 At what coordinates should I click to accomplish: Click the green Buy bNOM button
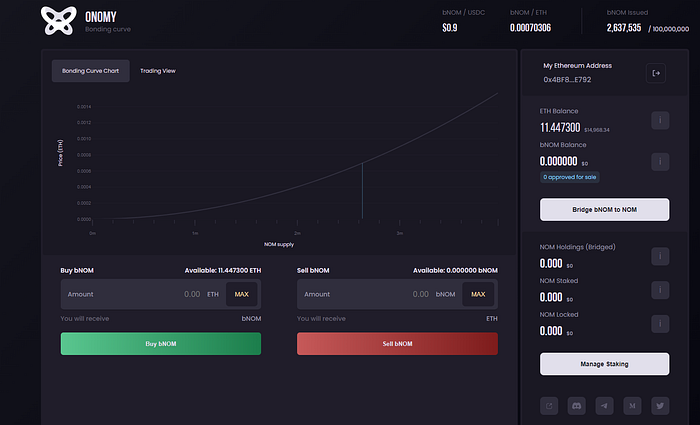click(x=161, y=344)
